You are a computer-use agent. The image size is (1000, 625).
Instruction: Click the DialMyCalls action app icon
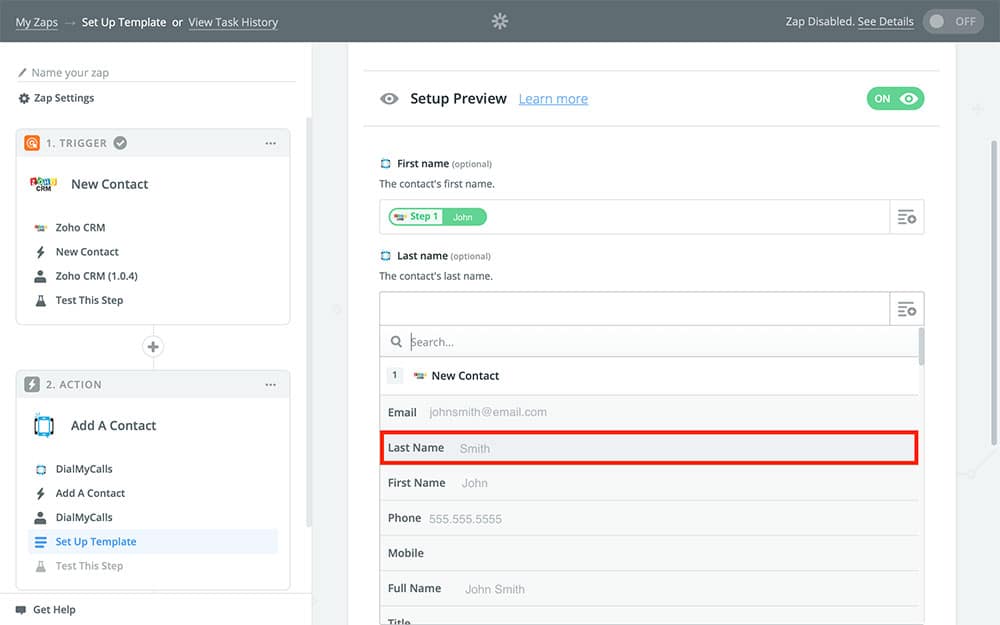(43, 426)
